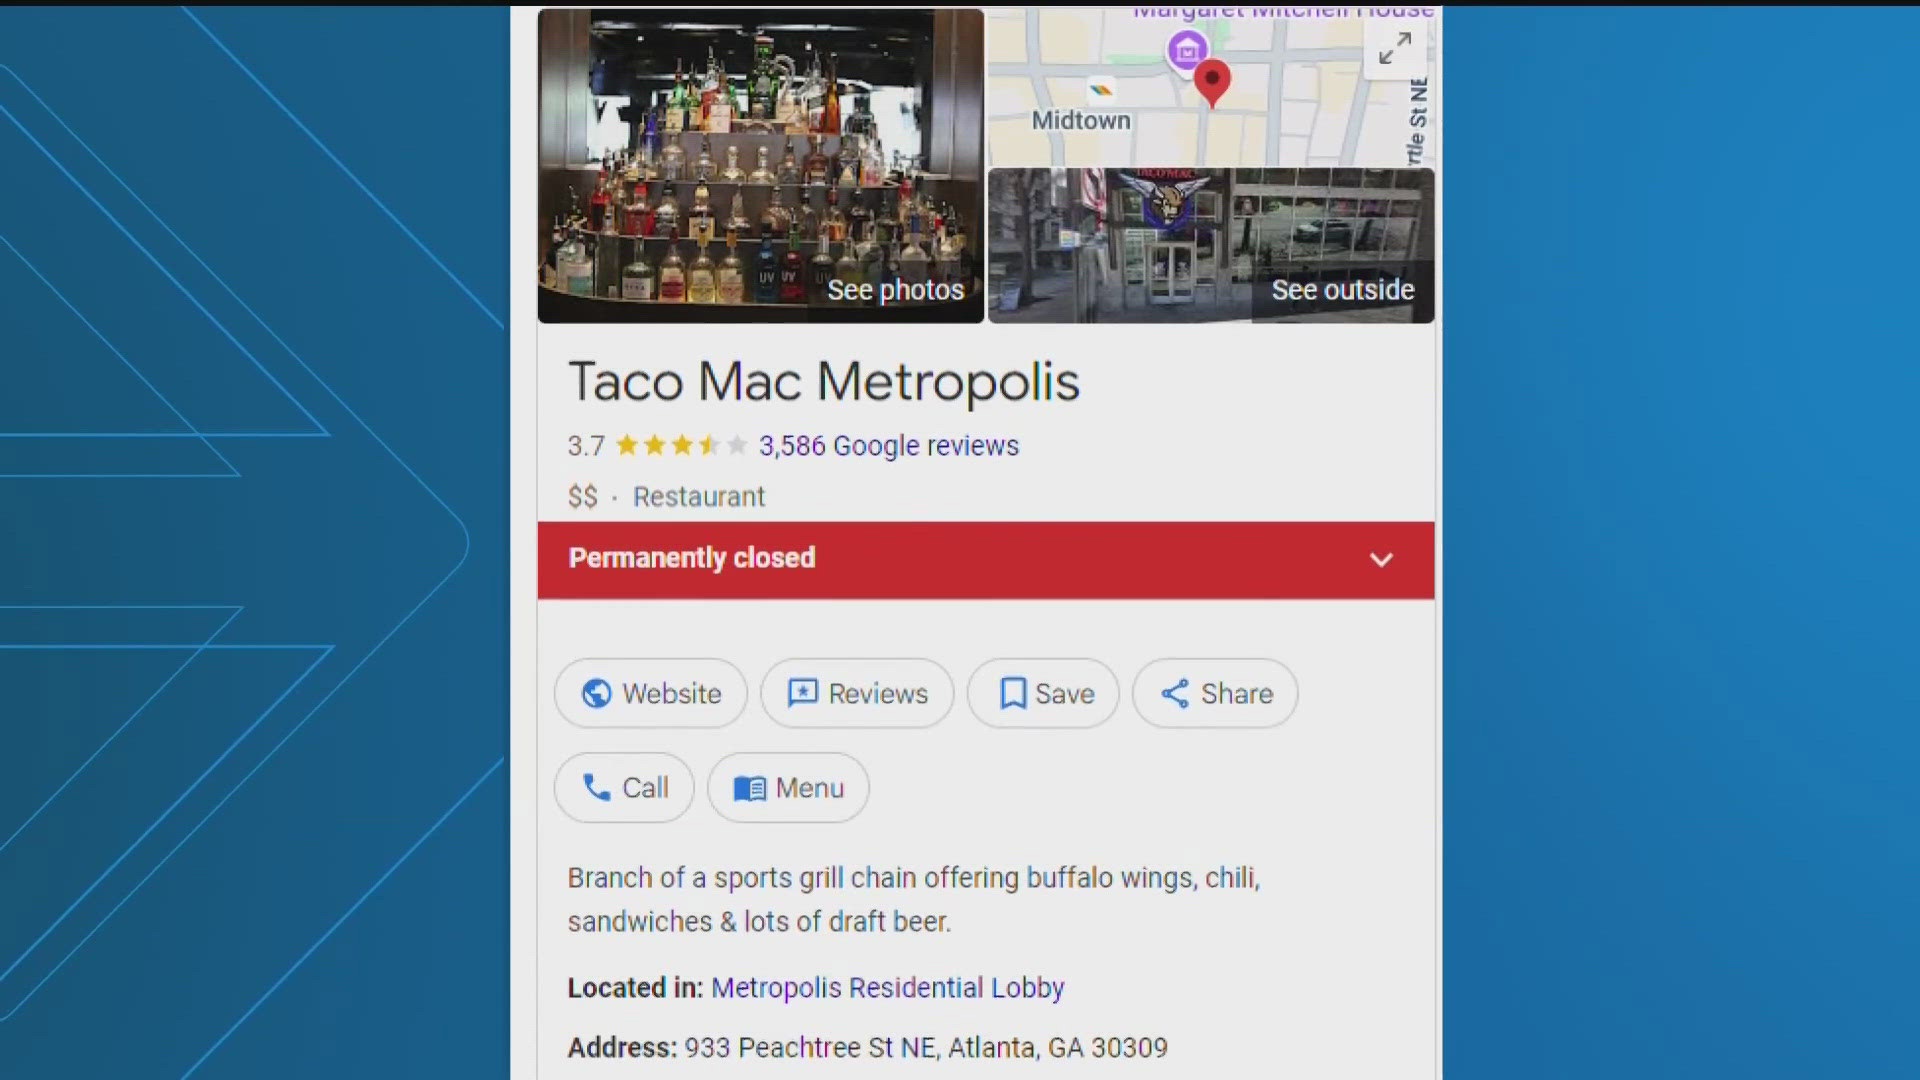Save the place with Save button
Image resolution: width=1920 pixels, height=1080 pixels.
[x=1043, y=693]
